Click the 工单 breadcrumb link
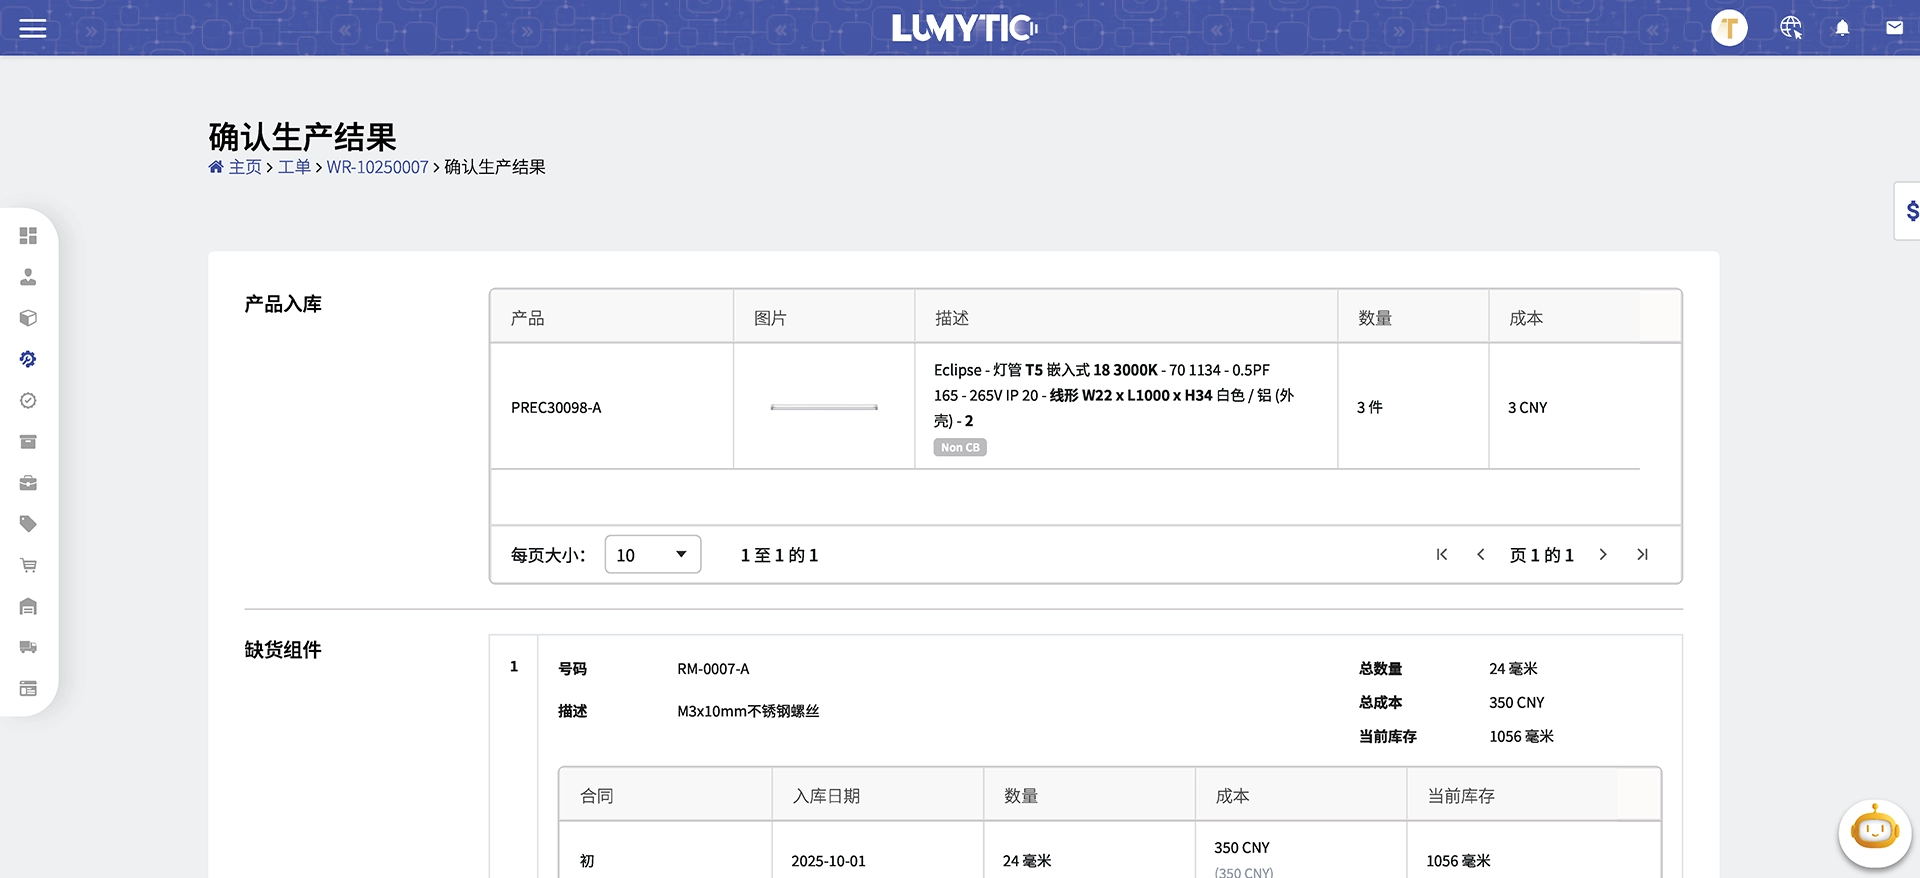Screen dimensions: 1920x878 click(x=294, y=167)
